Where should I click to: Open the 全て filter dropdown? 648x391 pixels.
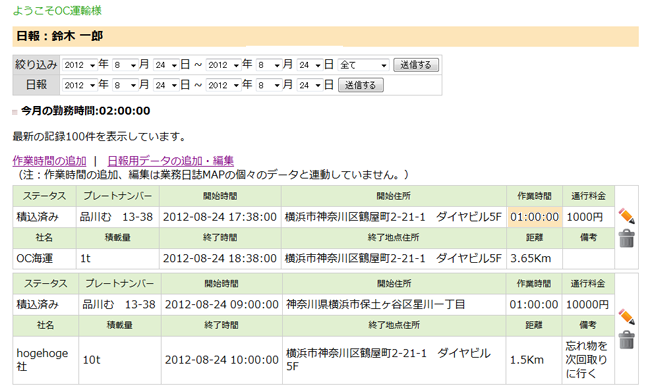[x=364, y=65]
